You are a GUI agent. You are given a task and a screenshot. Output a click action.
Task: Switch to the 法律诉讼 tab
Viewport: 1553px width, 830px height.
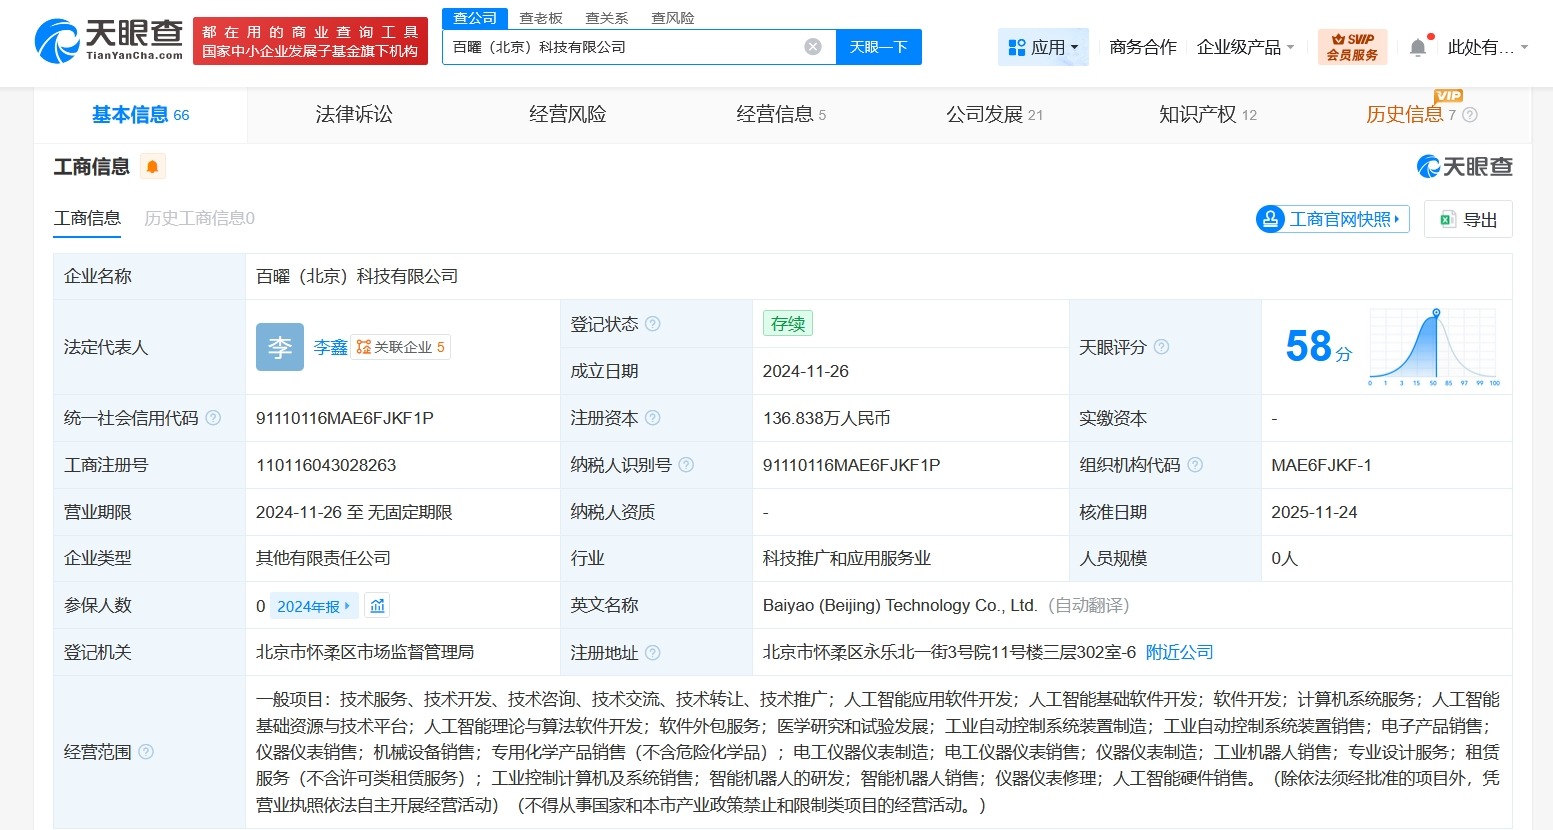(353, 114)
